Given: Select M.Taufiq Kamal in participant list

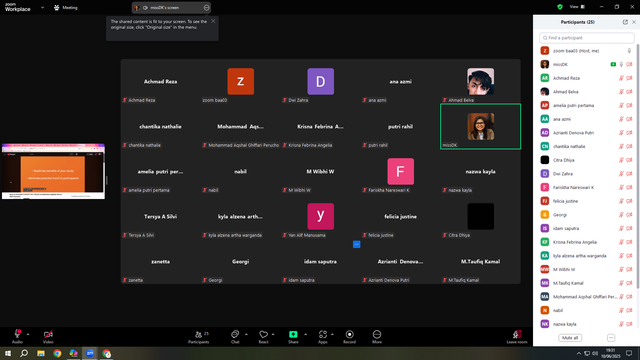Looking at the screenshot, I should (x=587, y=283).
